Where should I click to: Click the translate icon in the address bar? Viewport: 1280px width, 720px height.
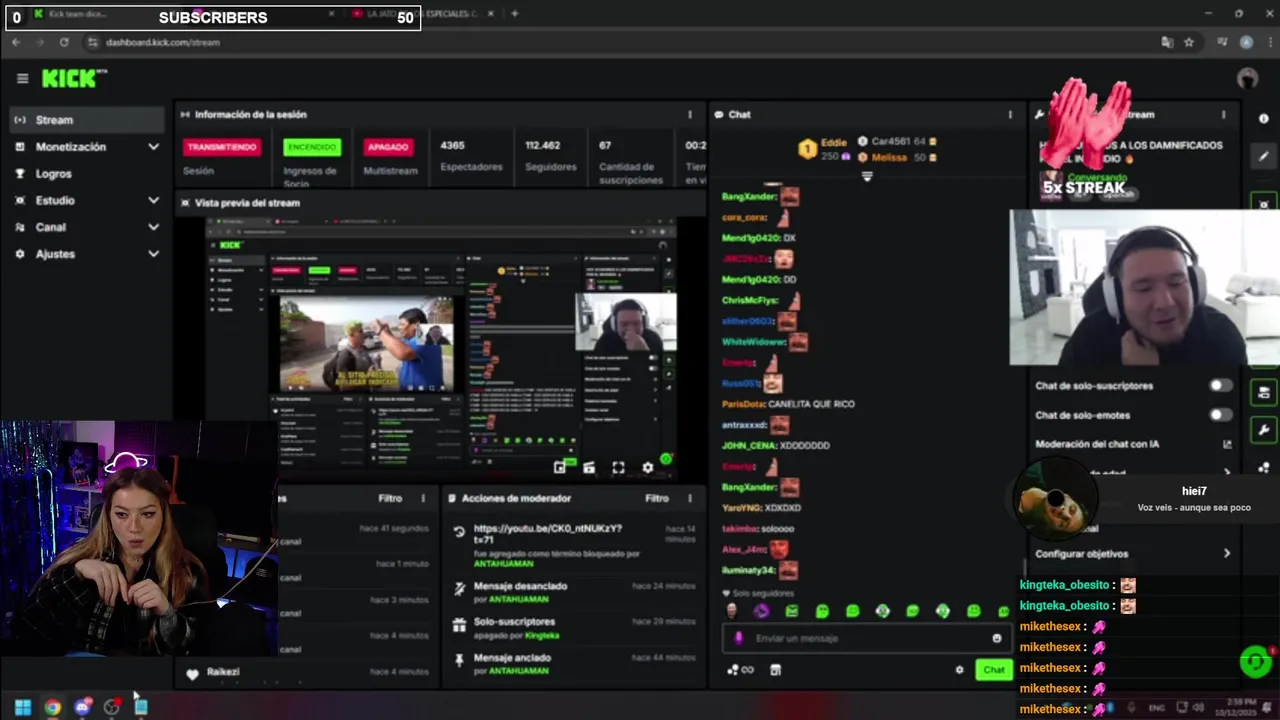coord(1166,42)
